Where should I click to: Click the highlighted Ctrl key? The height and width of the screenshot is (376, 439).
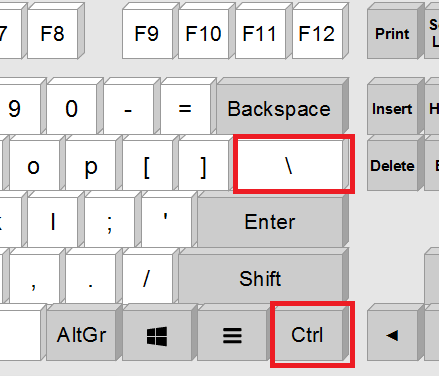pyautogui.click(x=312, y=334)
